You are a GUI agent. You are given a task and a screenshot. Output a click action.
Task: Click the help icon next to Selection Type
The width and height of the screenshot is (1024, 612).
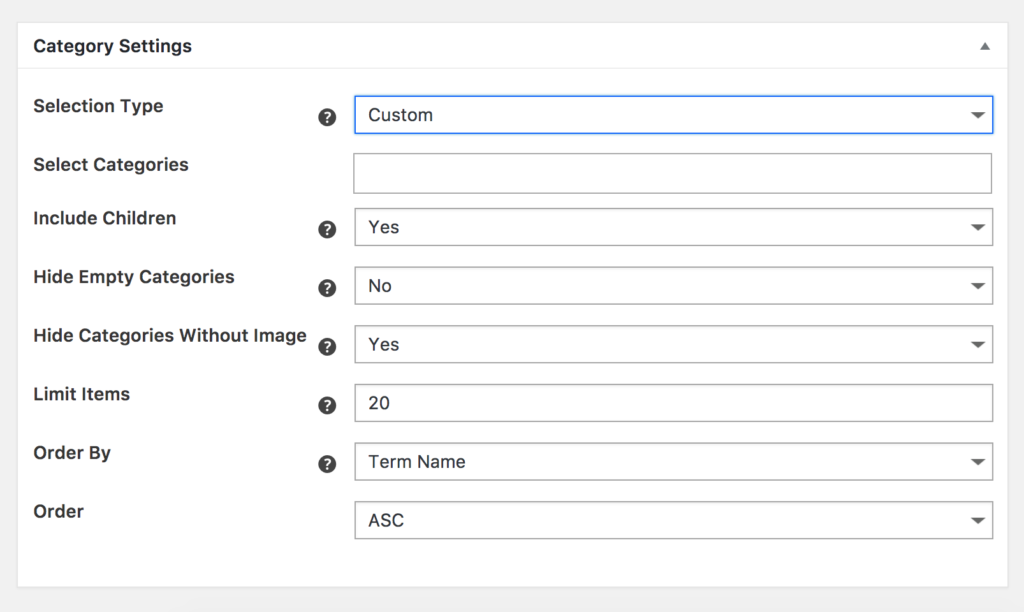tap(327, 117)
